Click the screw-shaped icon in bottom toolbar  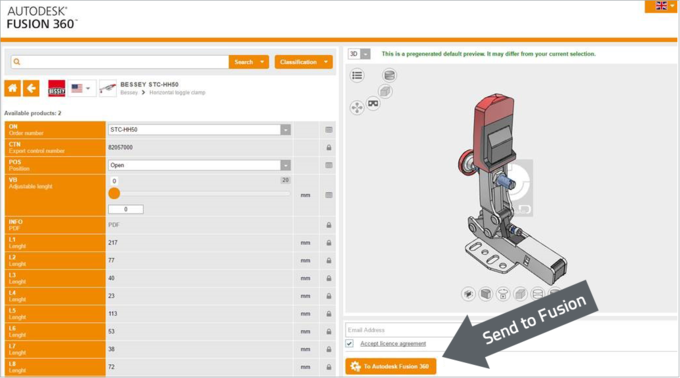503,294
